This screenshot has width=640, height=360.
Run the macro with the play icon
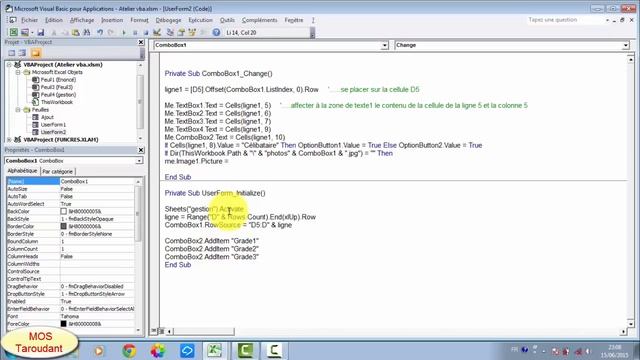[124, 32]
